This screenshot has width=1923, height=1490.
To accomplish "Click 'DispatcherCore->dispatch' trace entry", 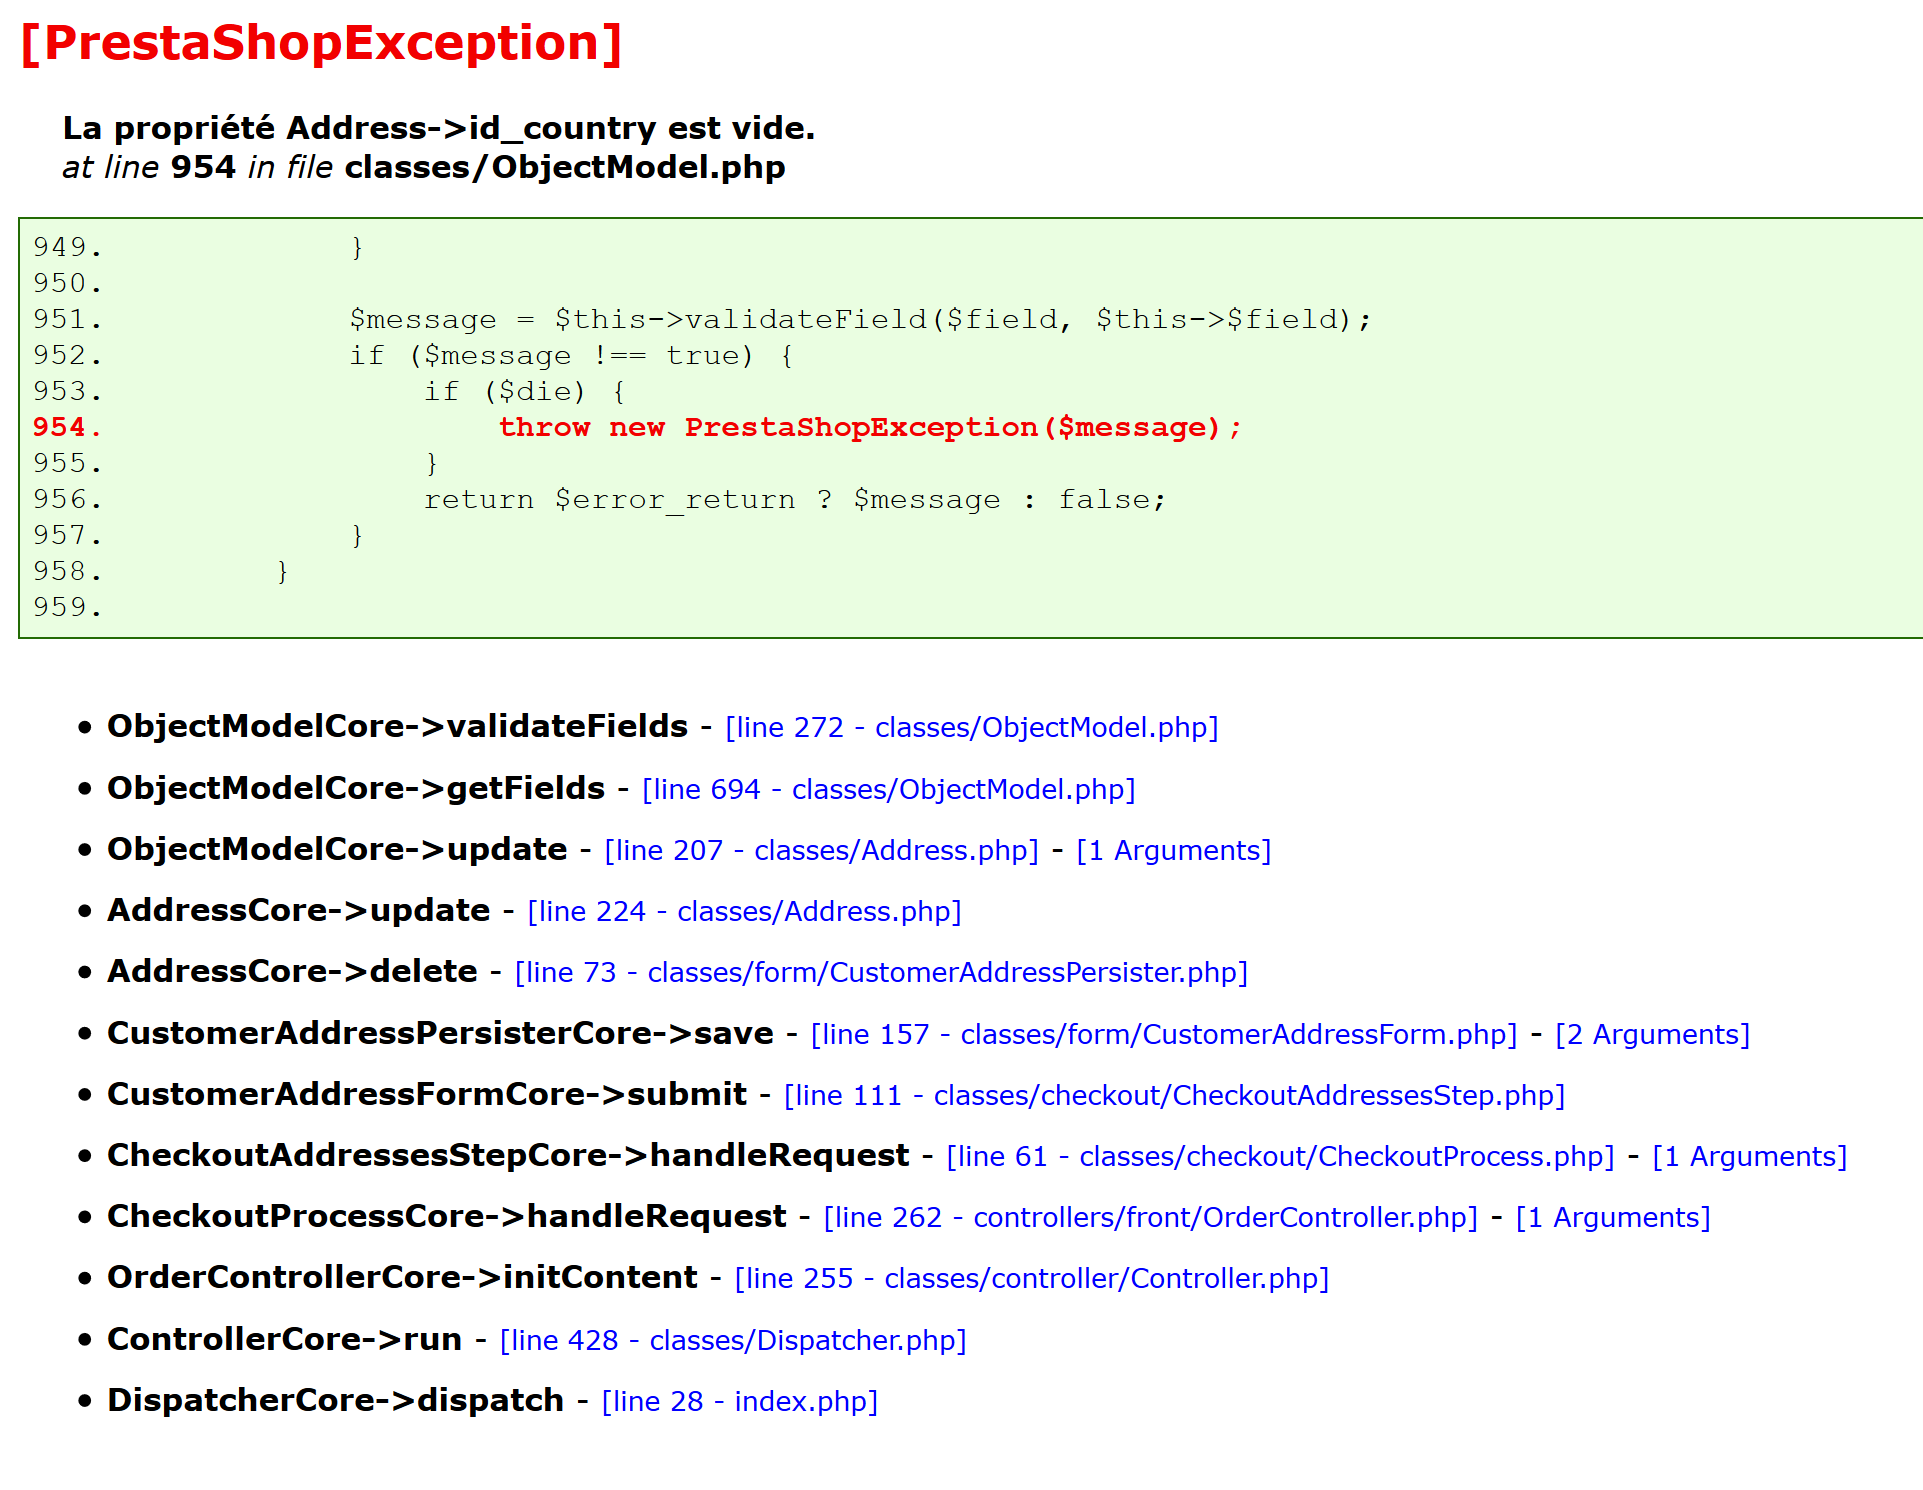I will [x=336, y=1400].
